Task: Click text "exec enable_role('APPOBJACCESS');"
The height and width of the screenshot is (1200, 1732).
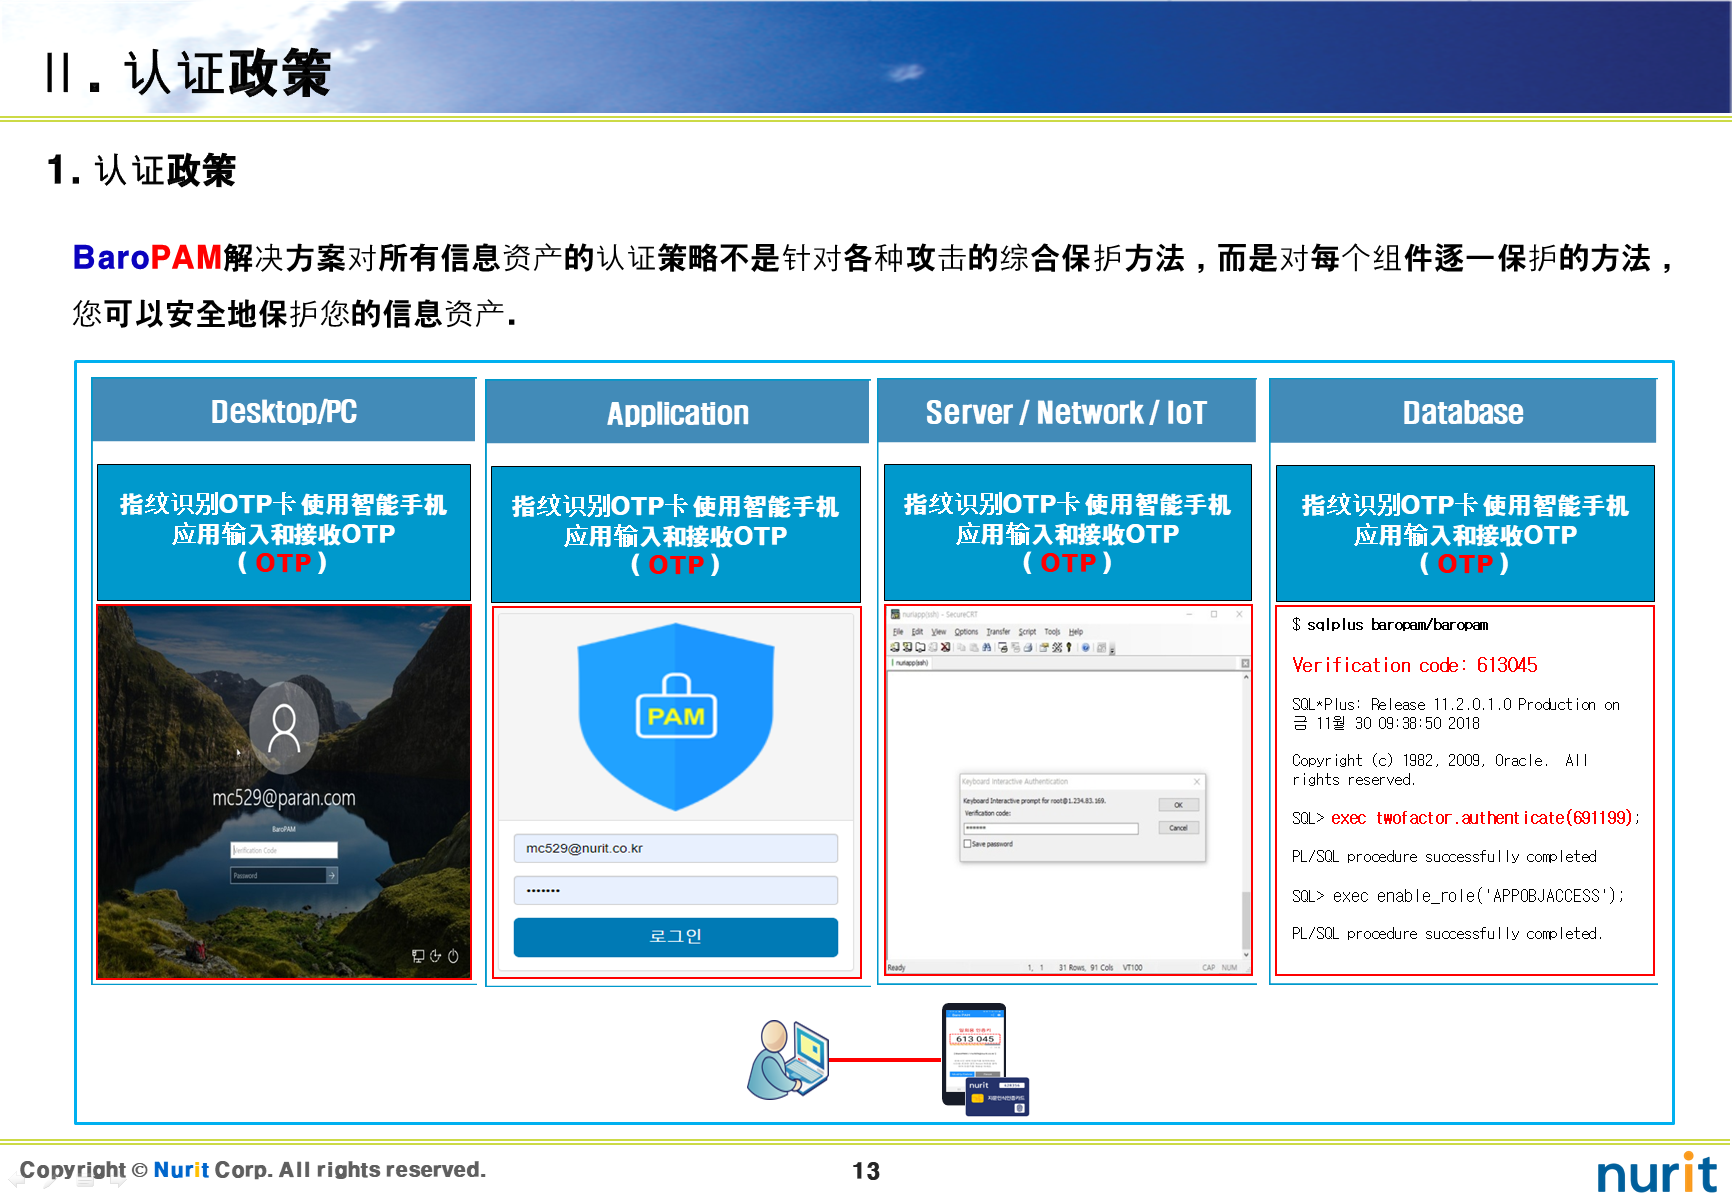Action: click(x=1478, y=896)
